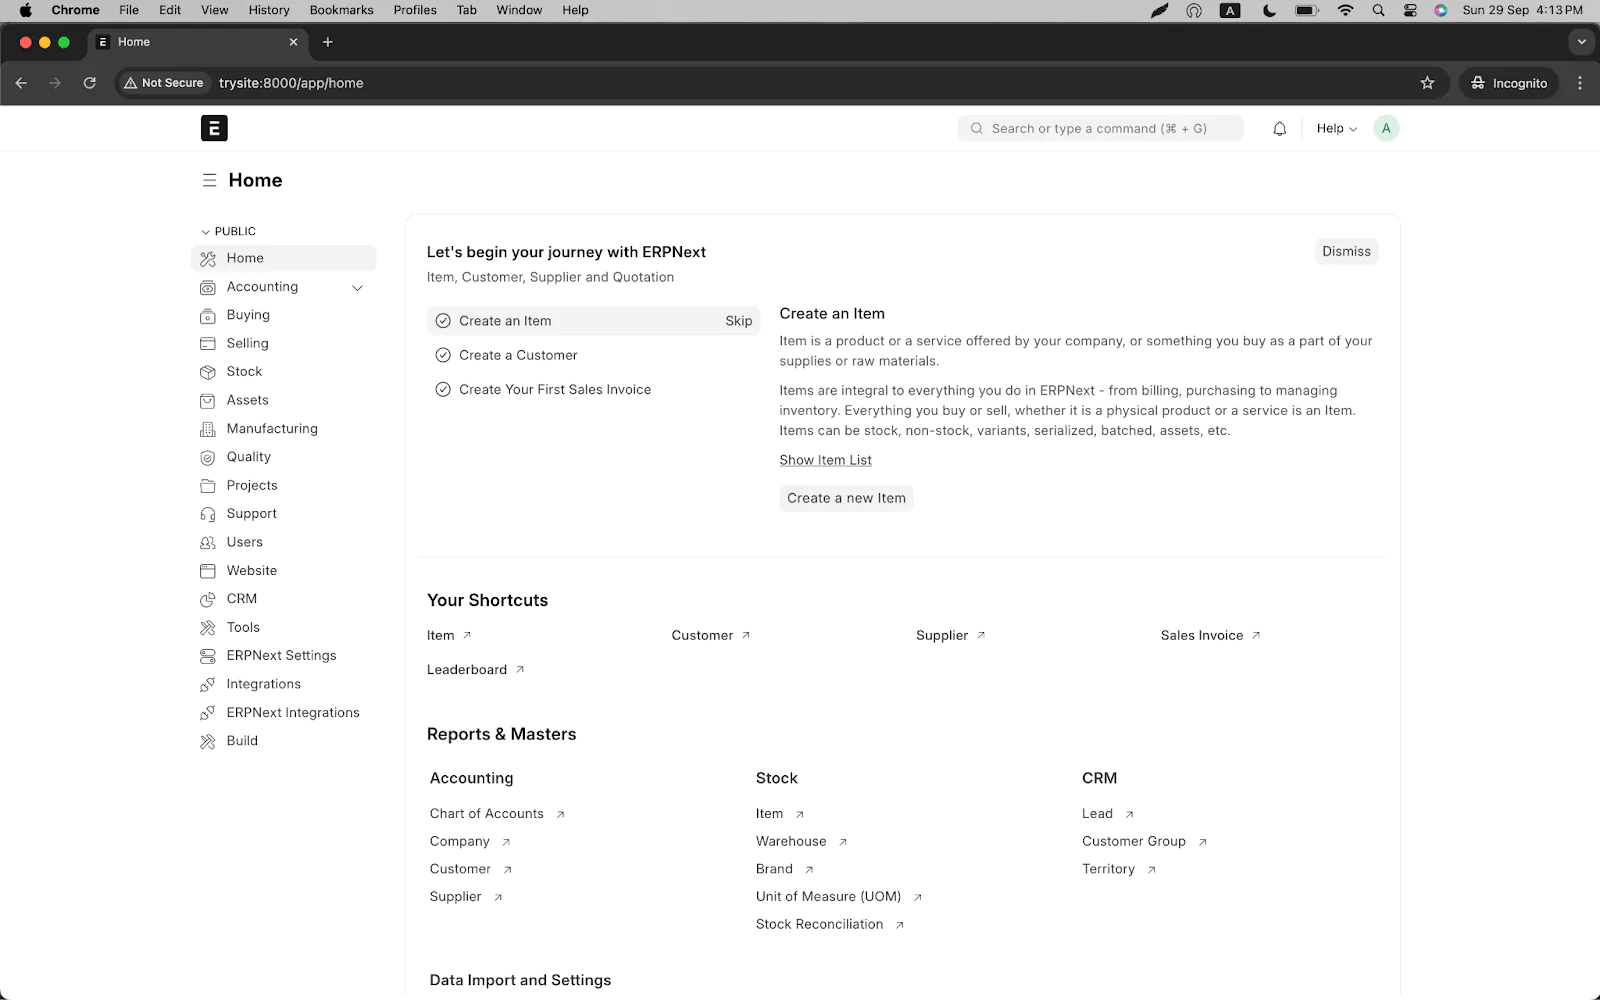Reload the page in Chrome
The width and height of the screenshot is (1600, 1000).
89,83
